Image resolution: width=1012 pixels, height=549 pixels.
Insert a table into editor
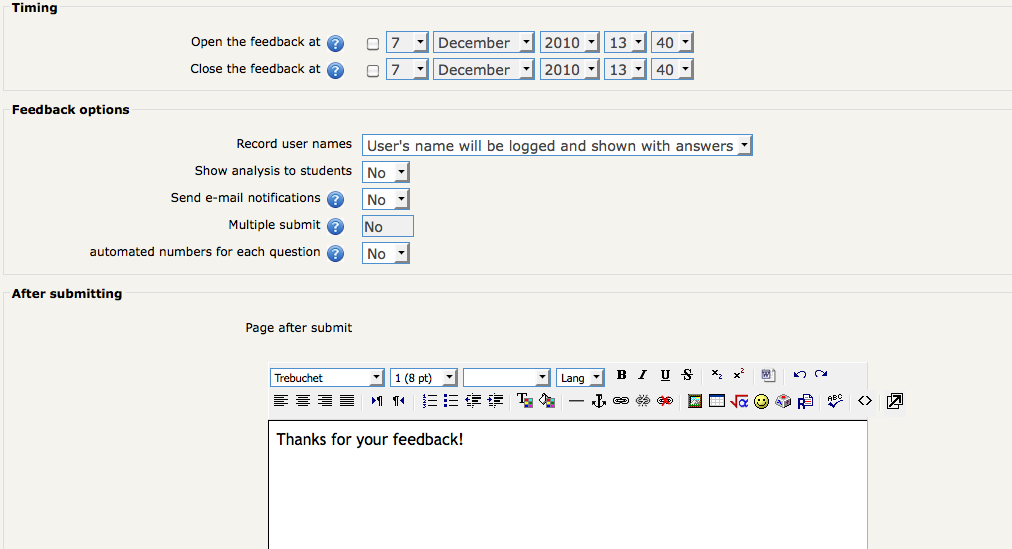point(716,401)
